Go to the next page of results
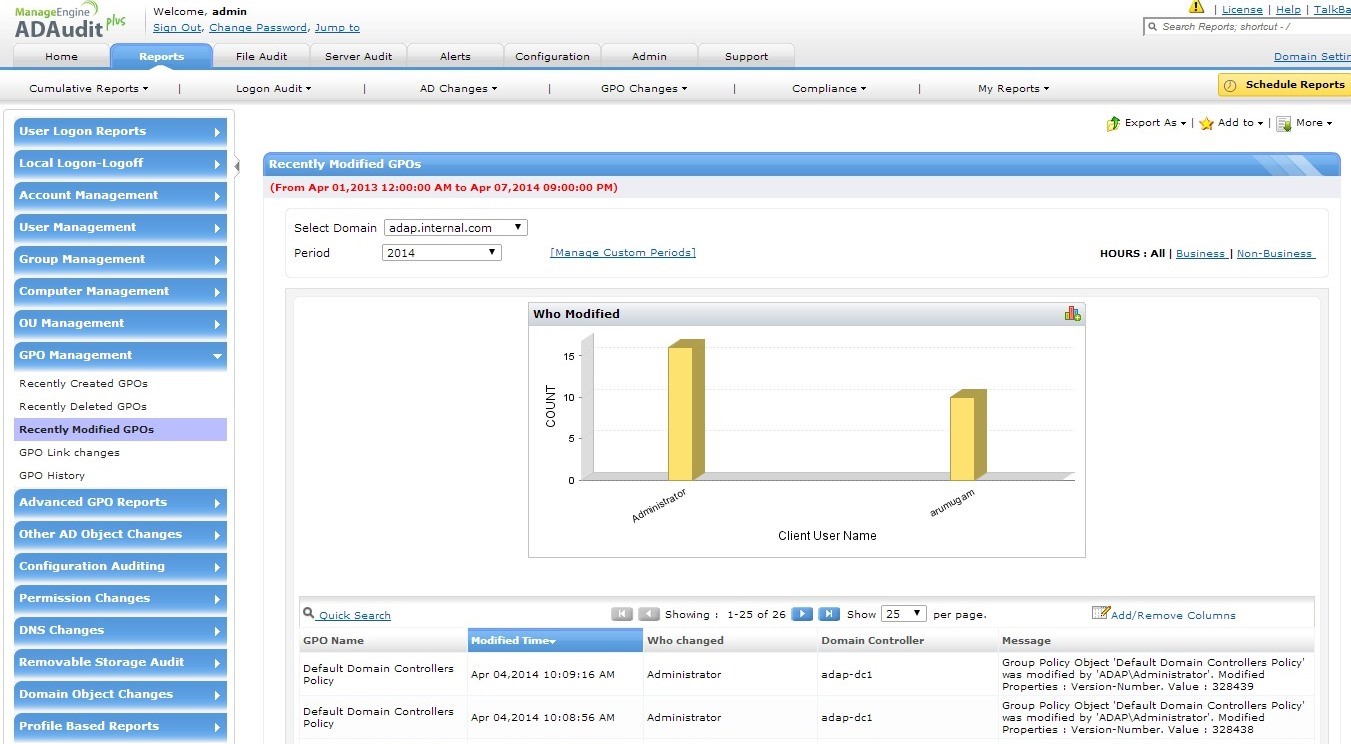Image resolution: width=1351 pixels, height=744 pixels. (x=801, y=614)
